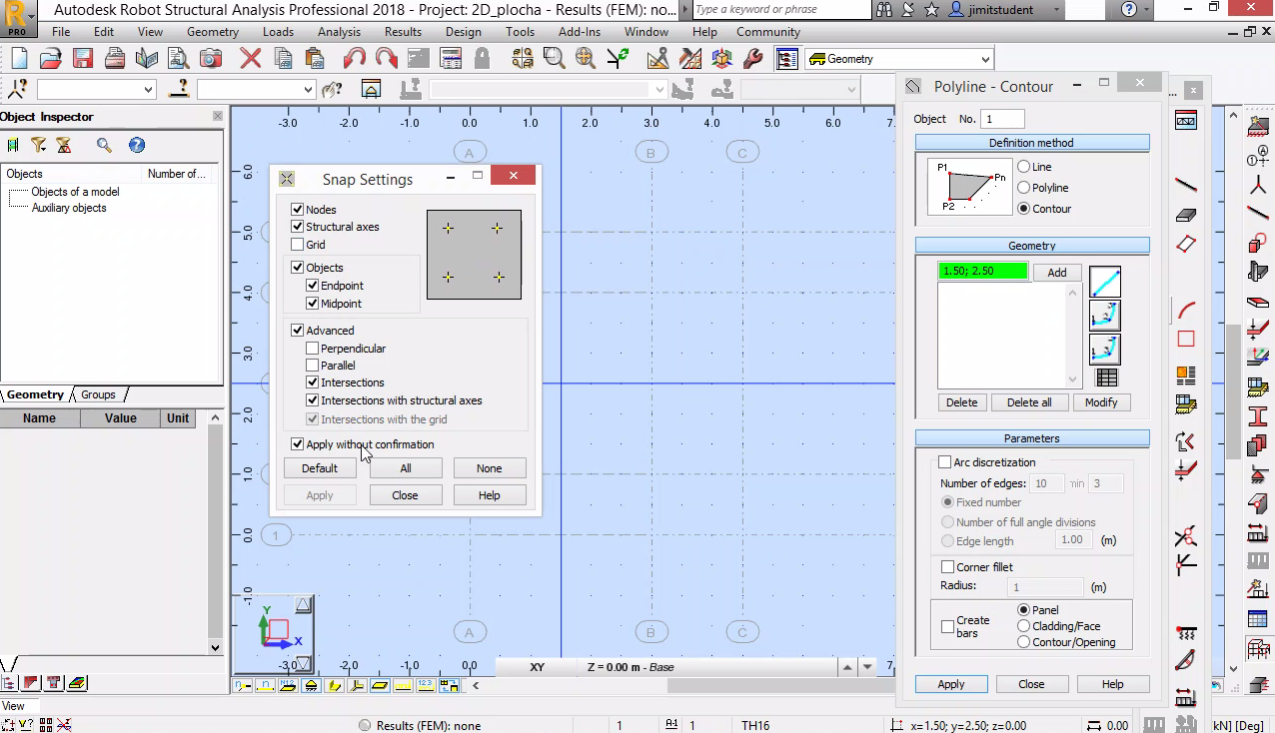1275x733 pixels.
Task: Click the table grid icon in Geometry section
Action: tap(1106, 378)
